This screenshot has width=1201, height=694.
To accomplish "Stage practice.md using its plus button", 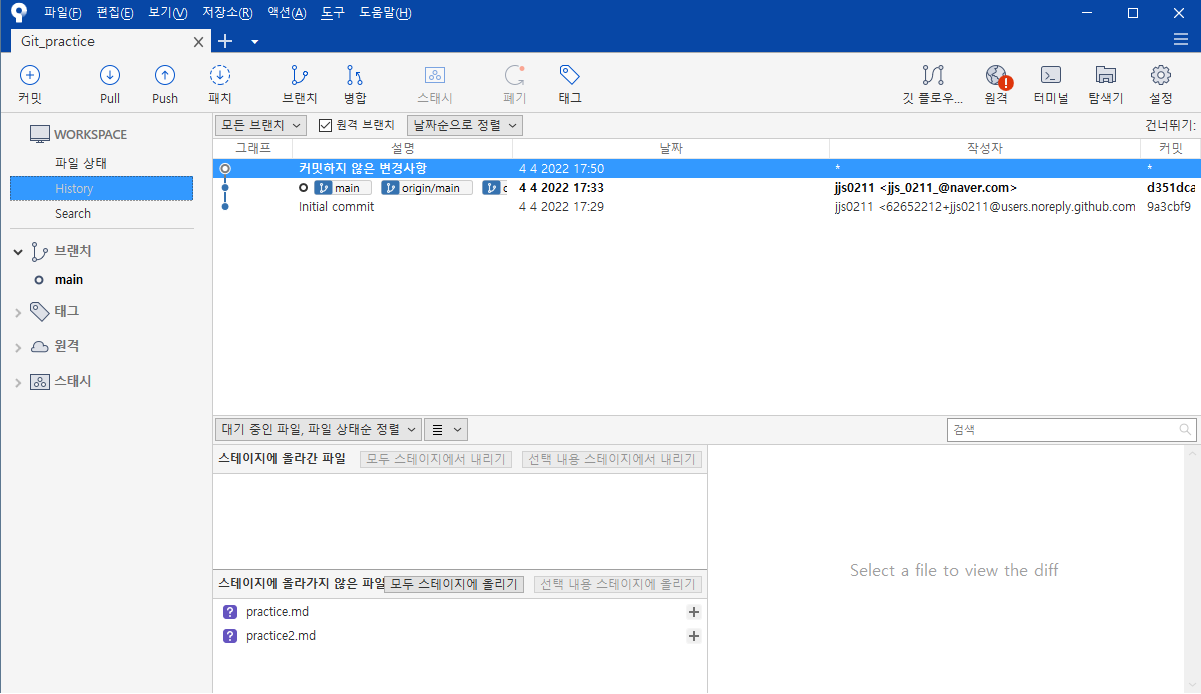I will click(694, 612).
